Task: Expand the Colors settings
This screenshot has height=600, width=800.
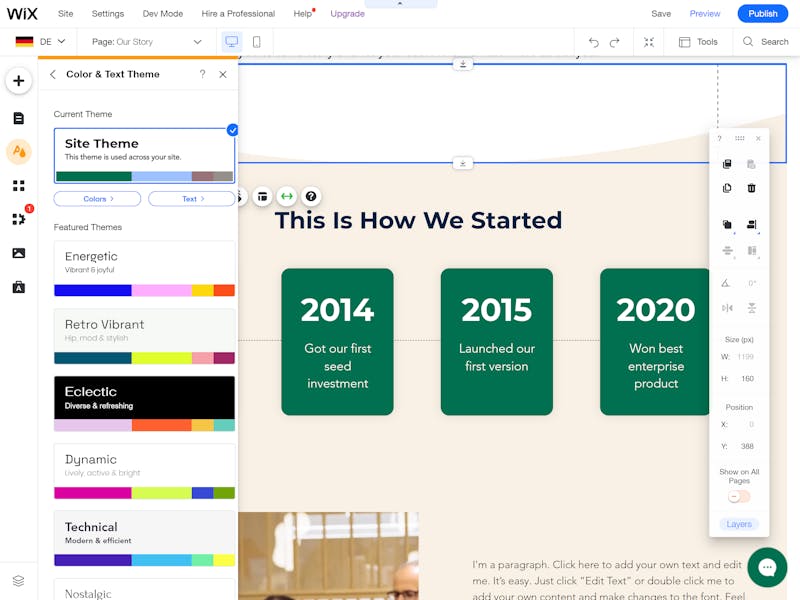Action: [x=97, y=199]
